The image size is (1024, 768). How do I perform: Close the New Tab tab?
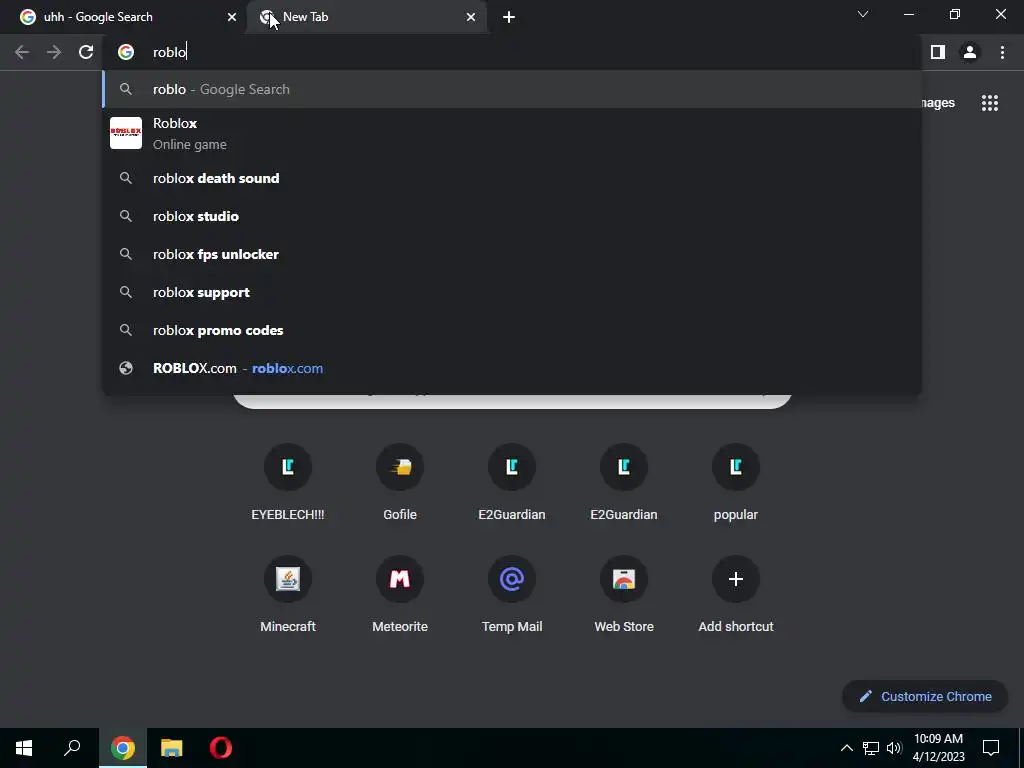pyautogui.click(x=471, y=17)
